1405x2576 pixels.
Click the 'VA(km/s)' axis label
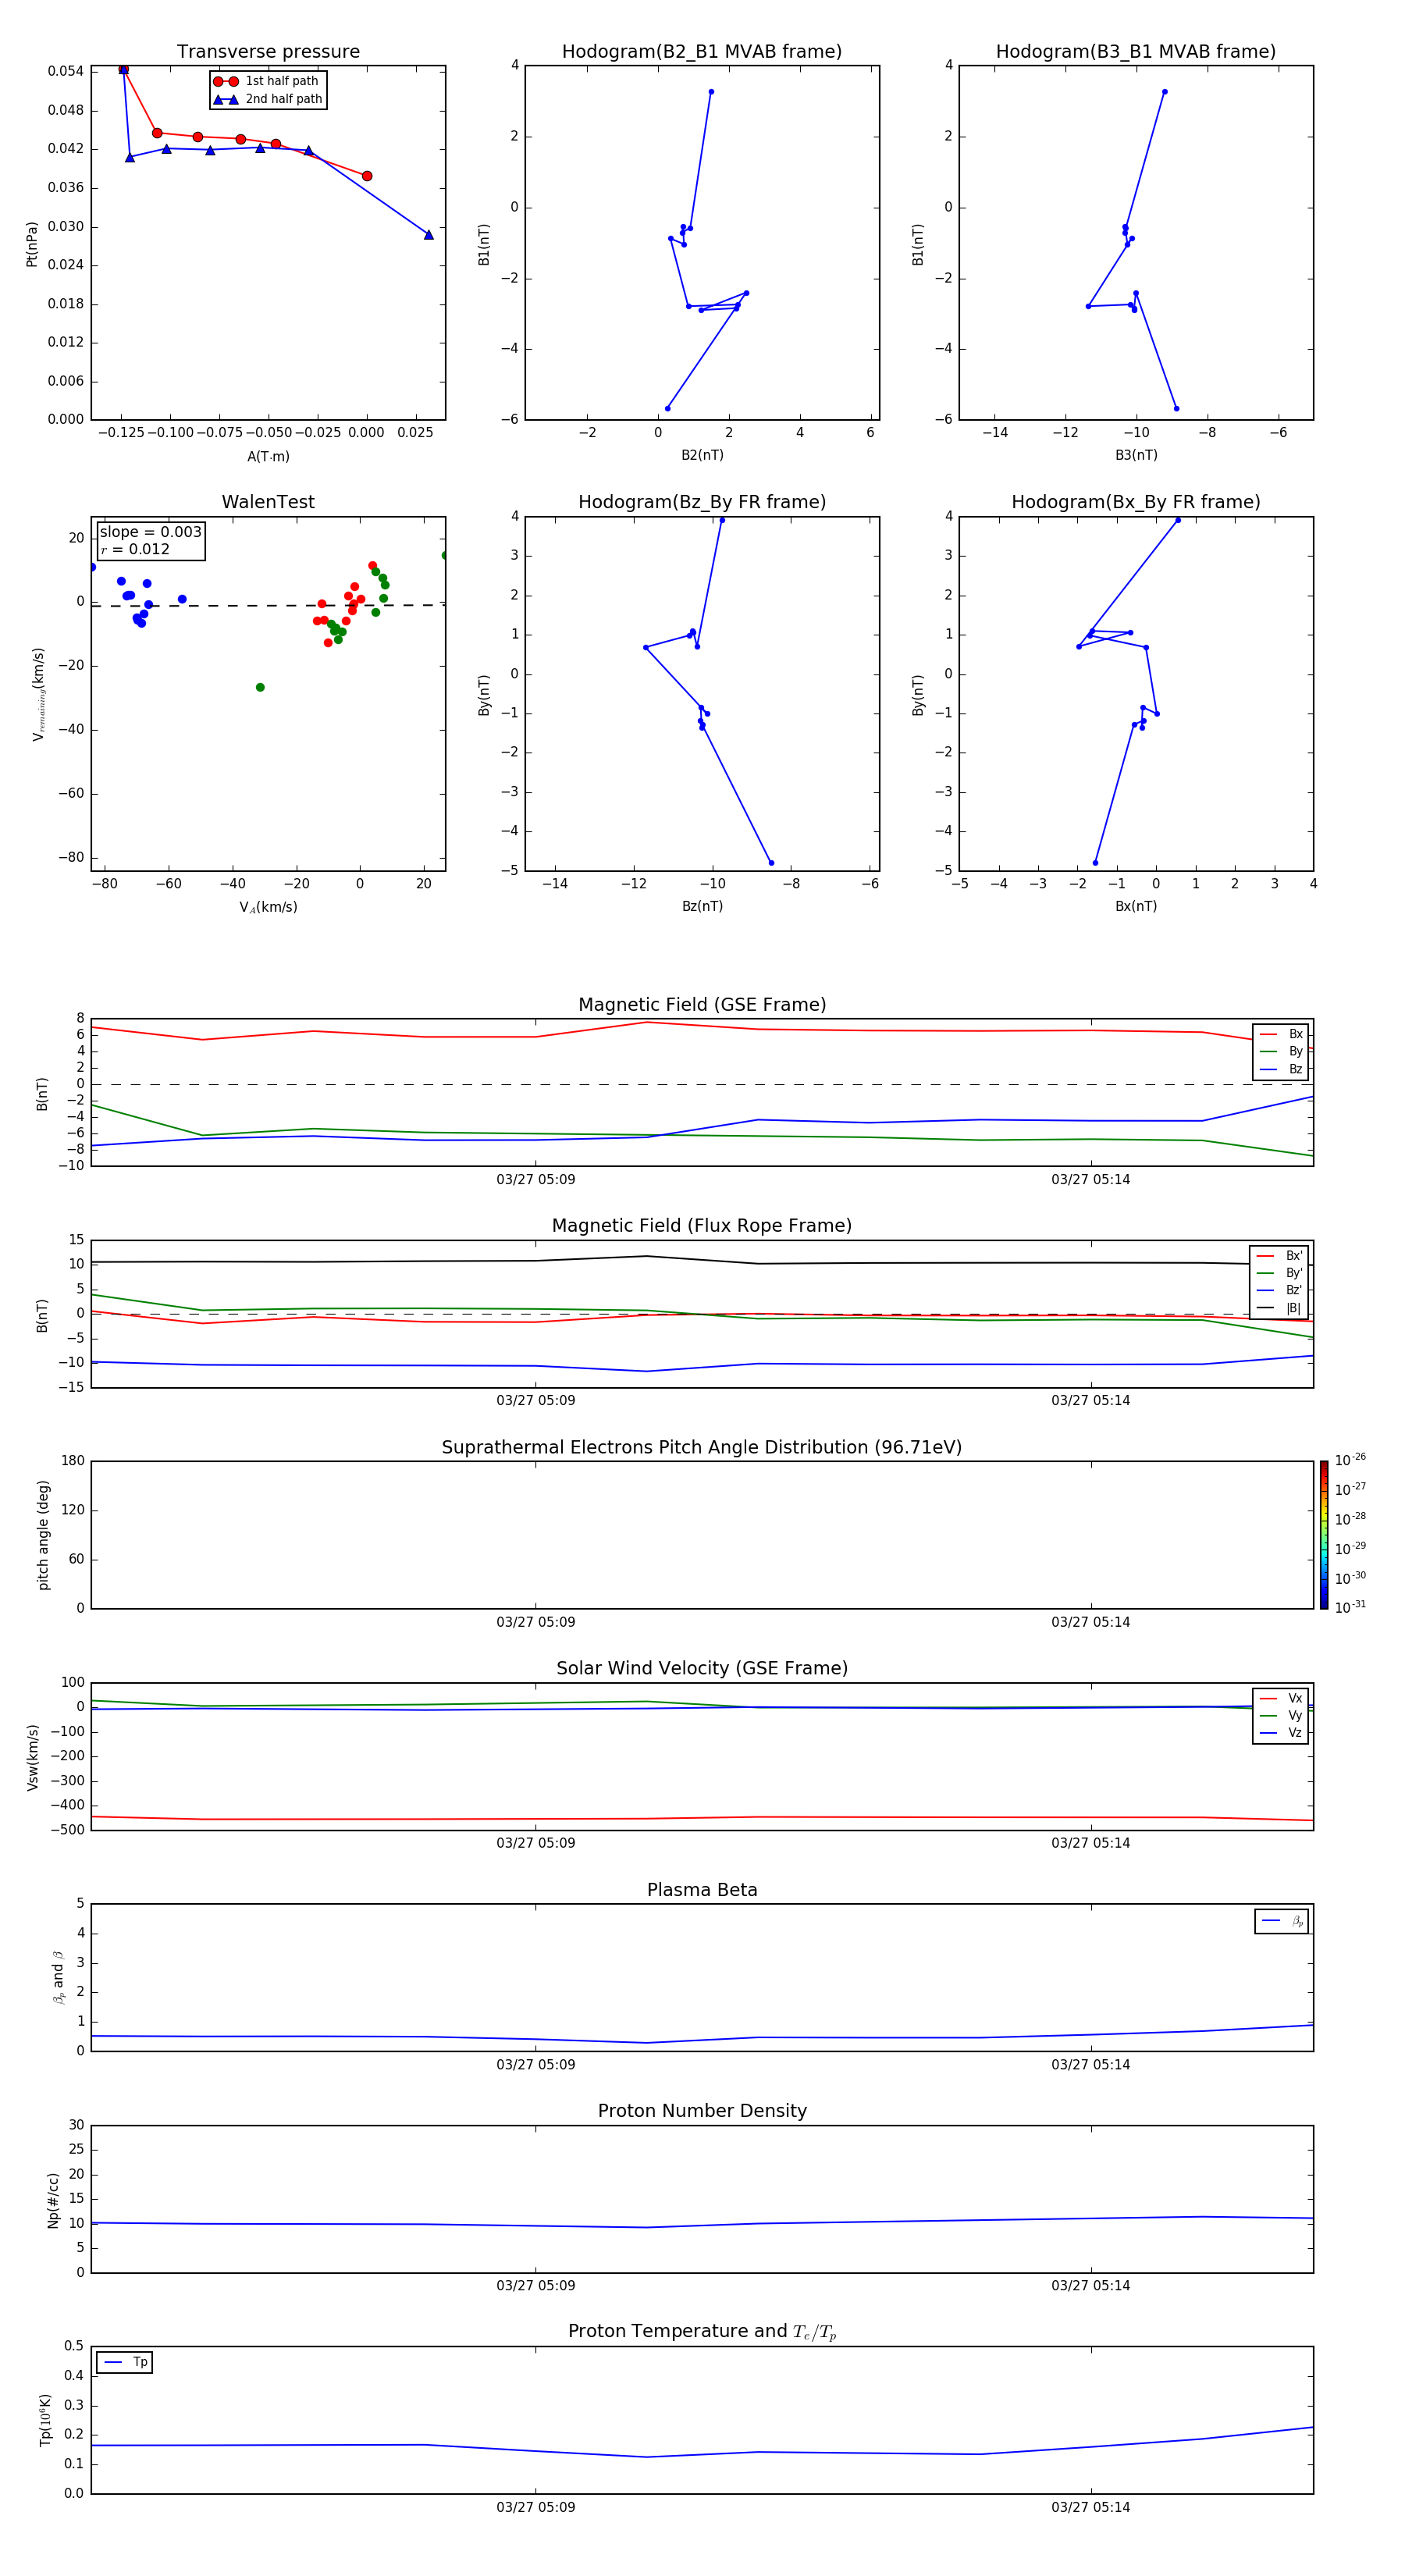click(x=268, y=907)
